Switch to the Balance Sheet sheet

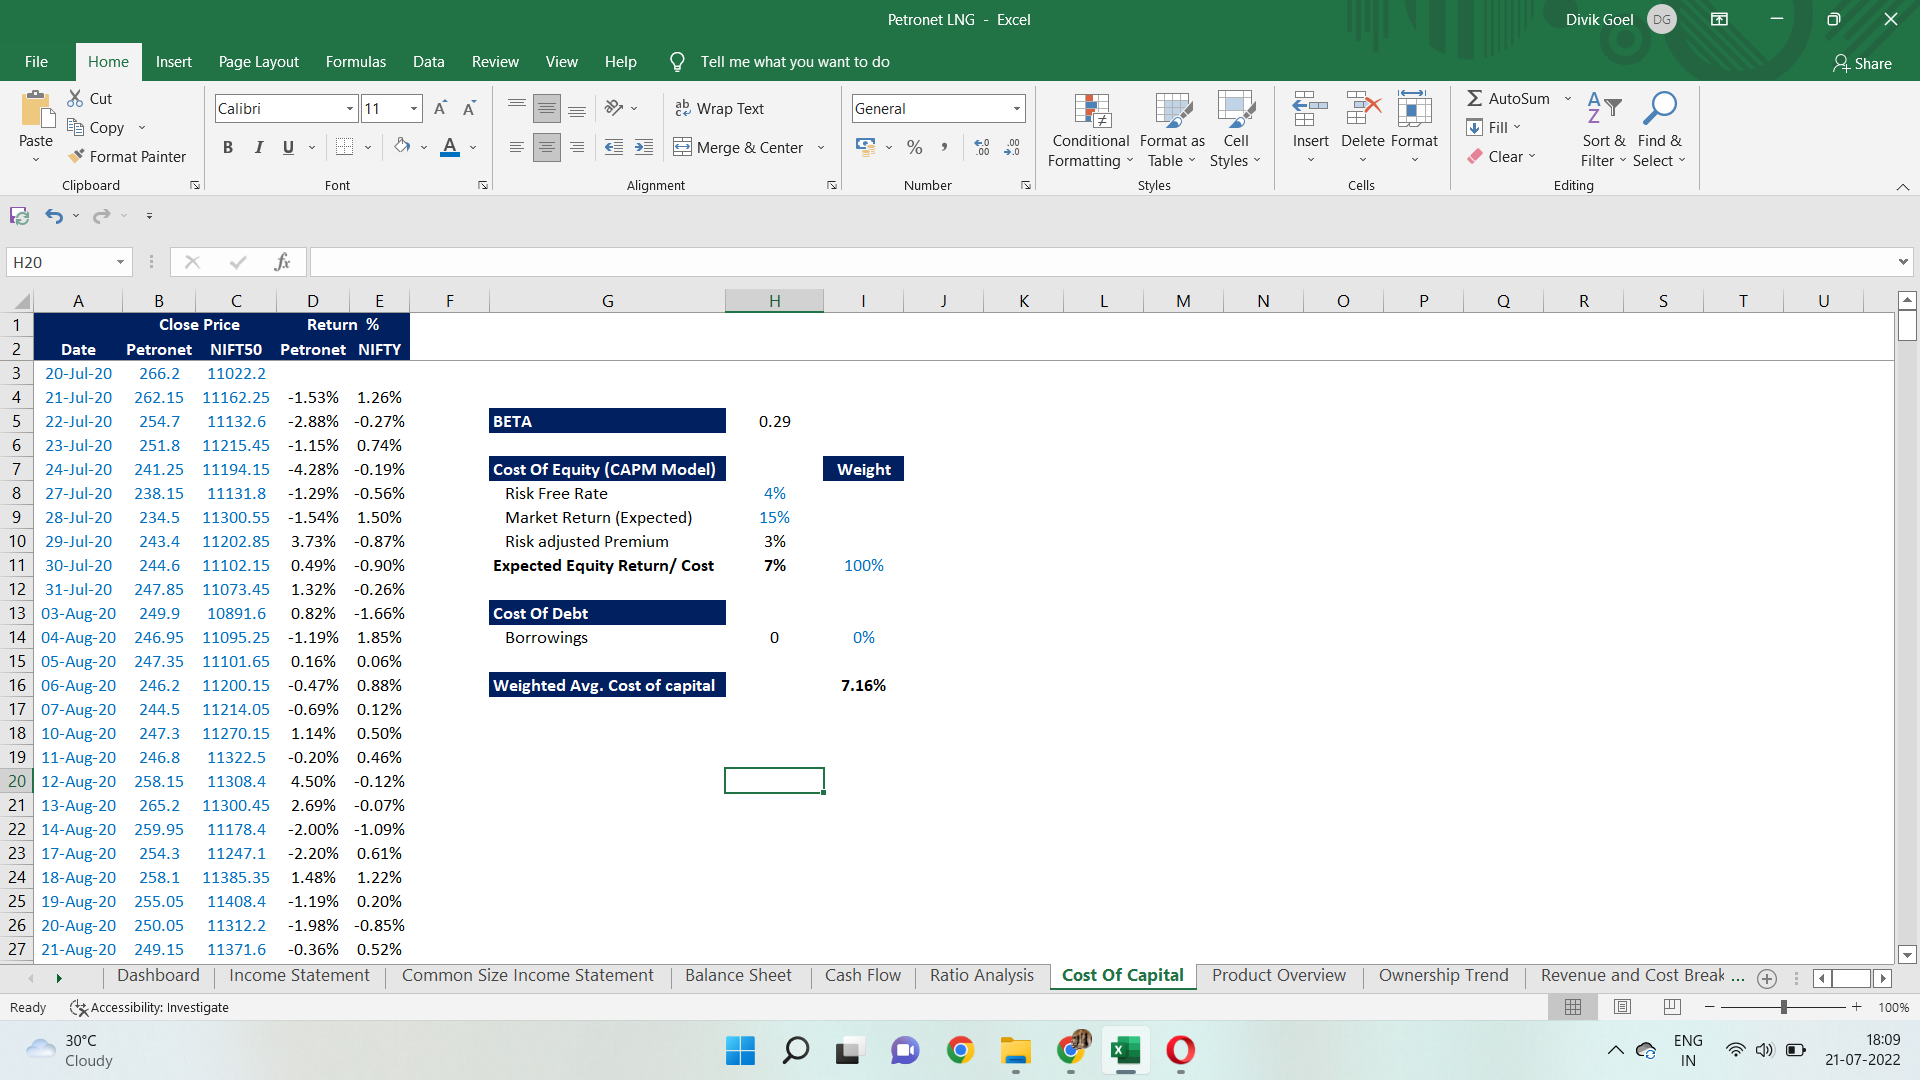click(738, 976)
